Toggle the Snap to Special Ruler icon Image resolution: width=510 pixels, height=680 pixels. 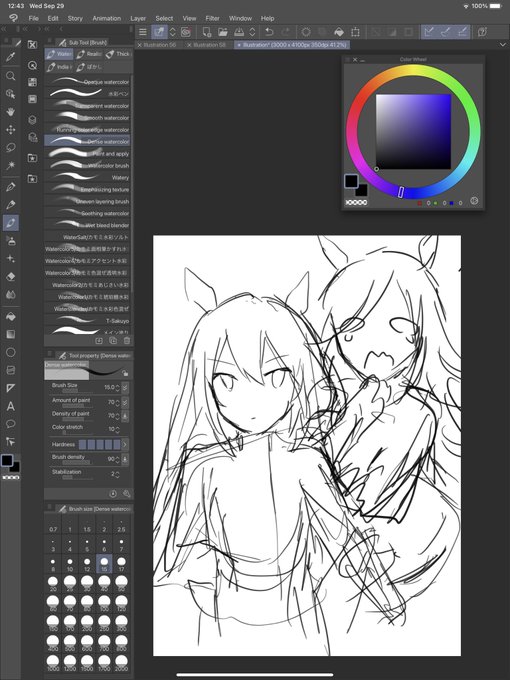pyautogui.click(x=445, y=32)
